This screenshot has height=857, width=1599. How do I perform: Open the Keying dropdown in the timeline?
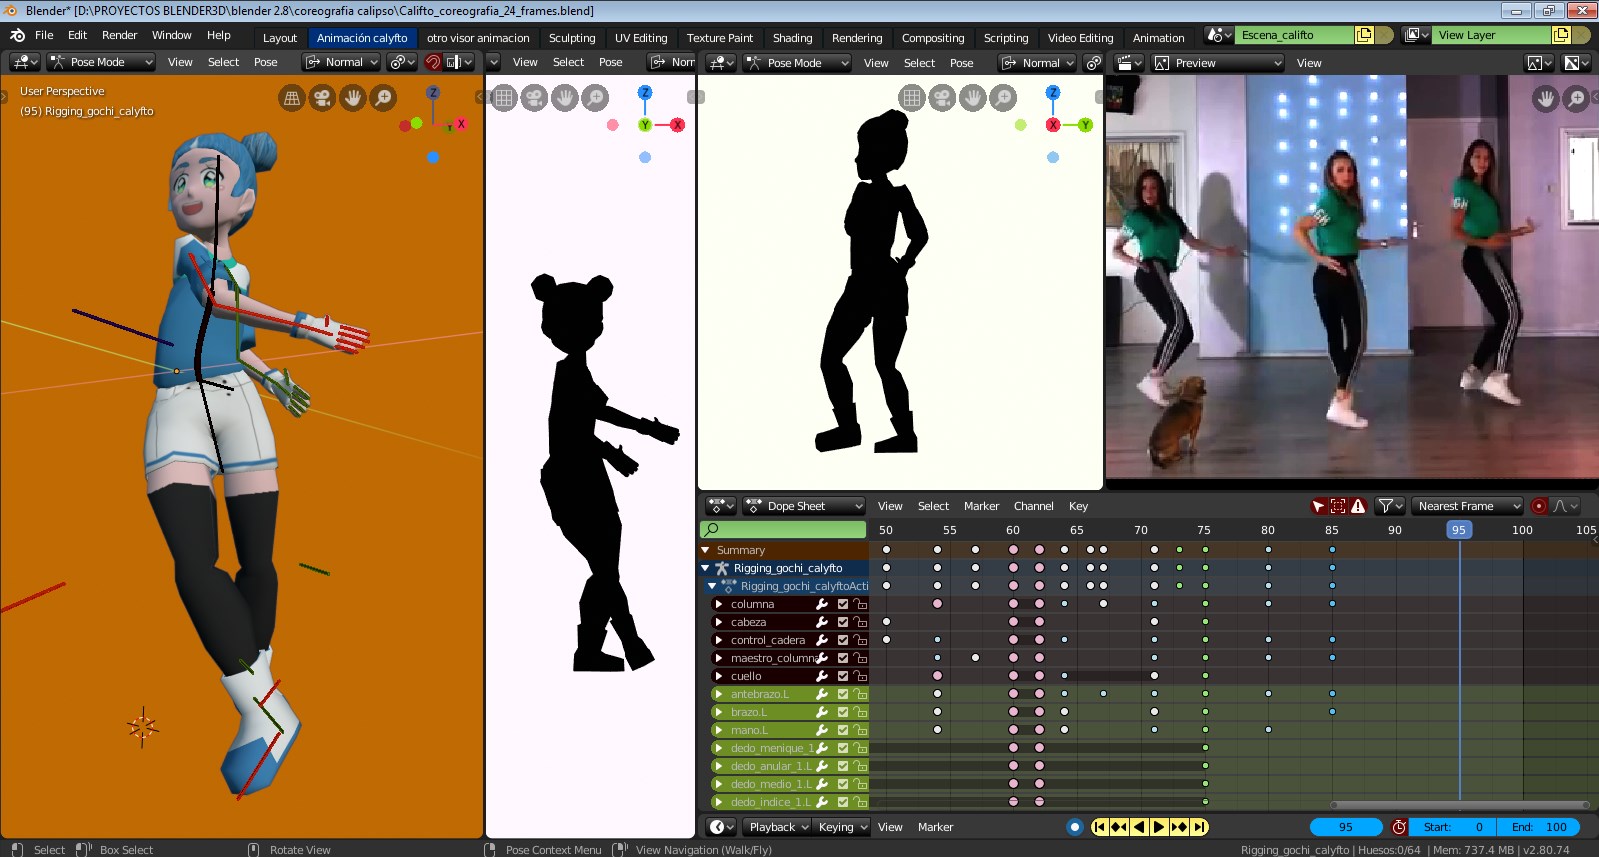pos(842,827)
